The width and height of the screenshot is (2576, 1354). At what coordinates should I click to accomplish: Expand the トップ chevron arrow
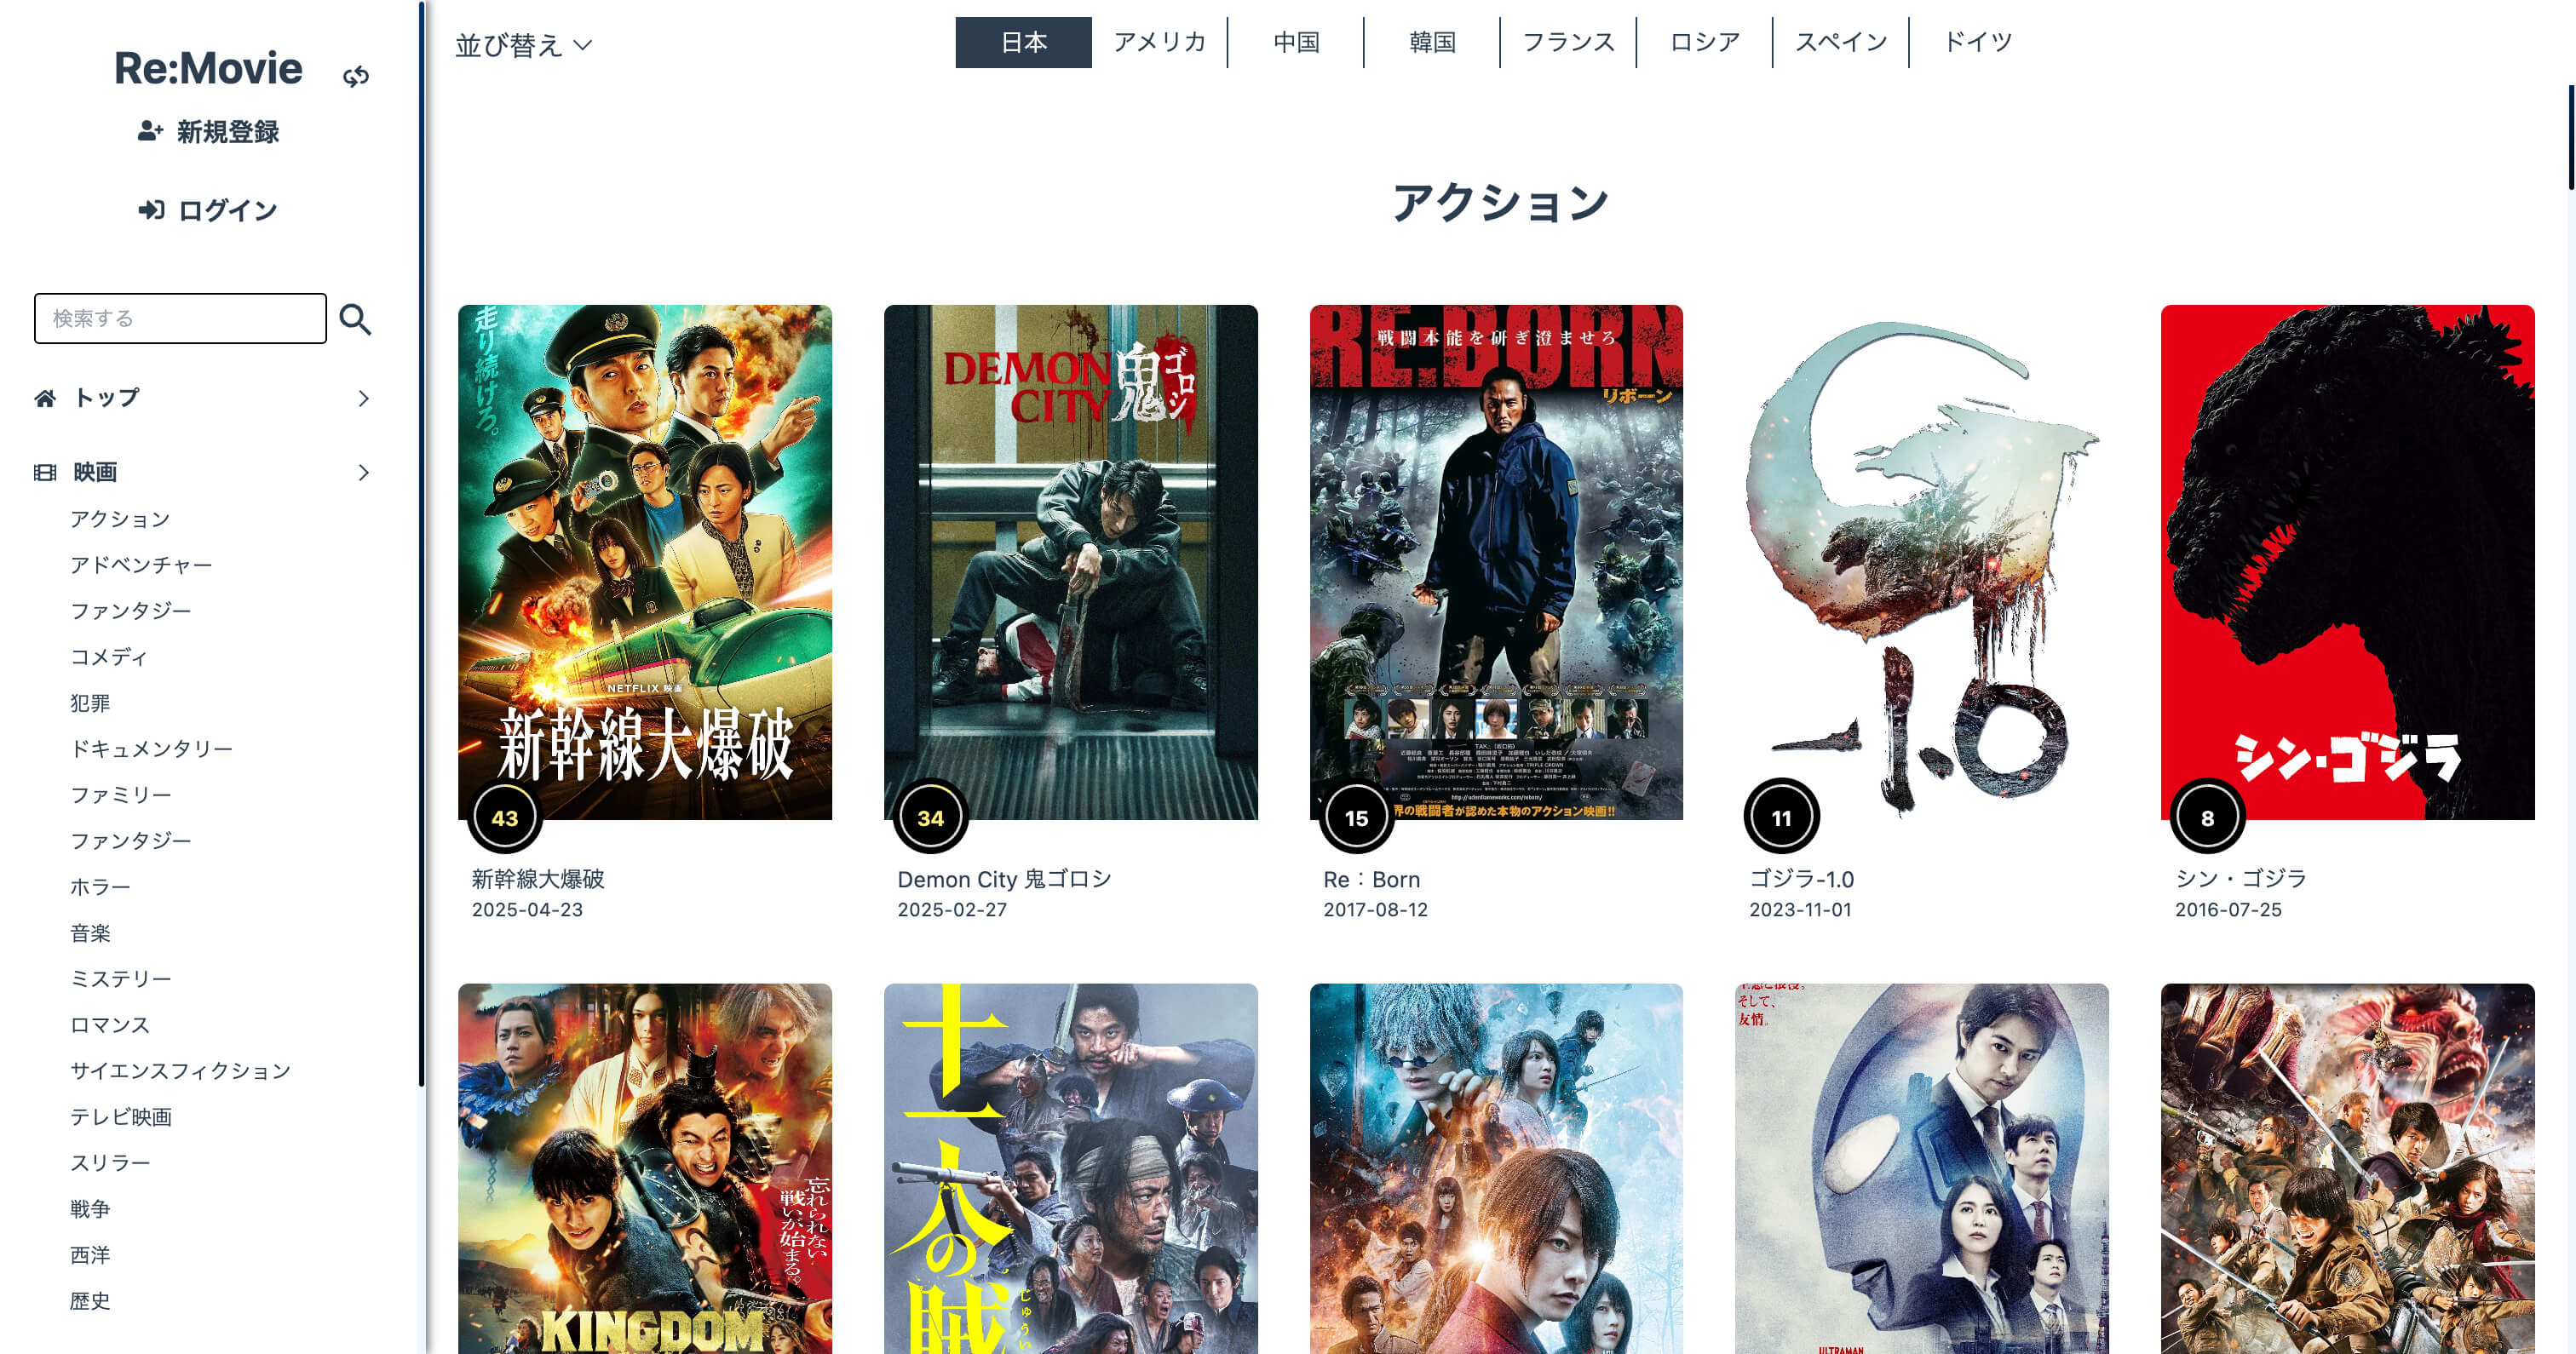click(364, 398)
